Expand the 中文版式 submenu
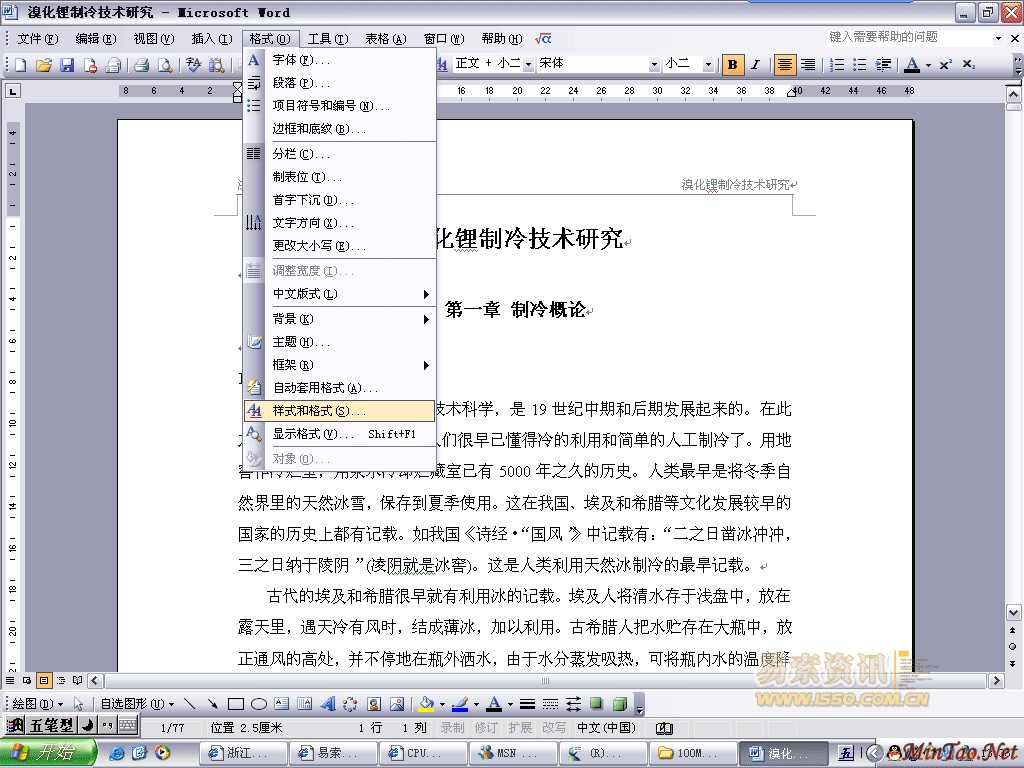Screen dimensions: 1024x768 point(340,294)
